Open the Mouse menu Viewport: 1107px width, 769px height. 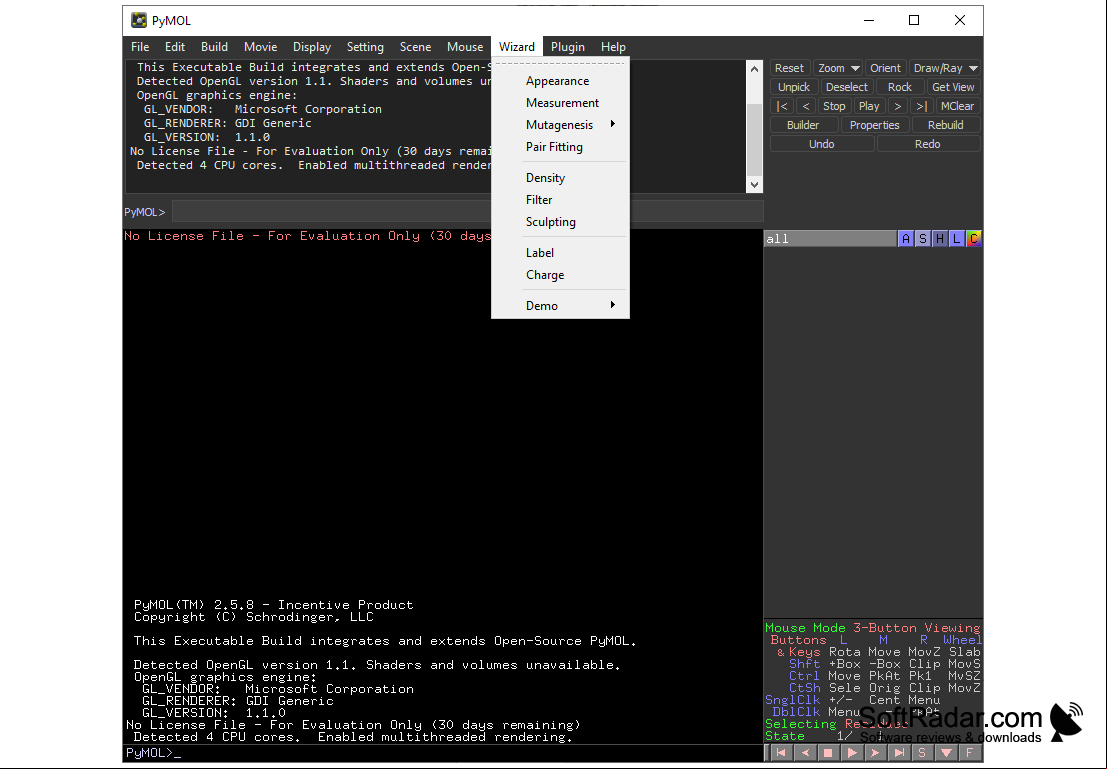465,47
